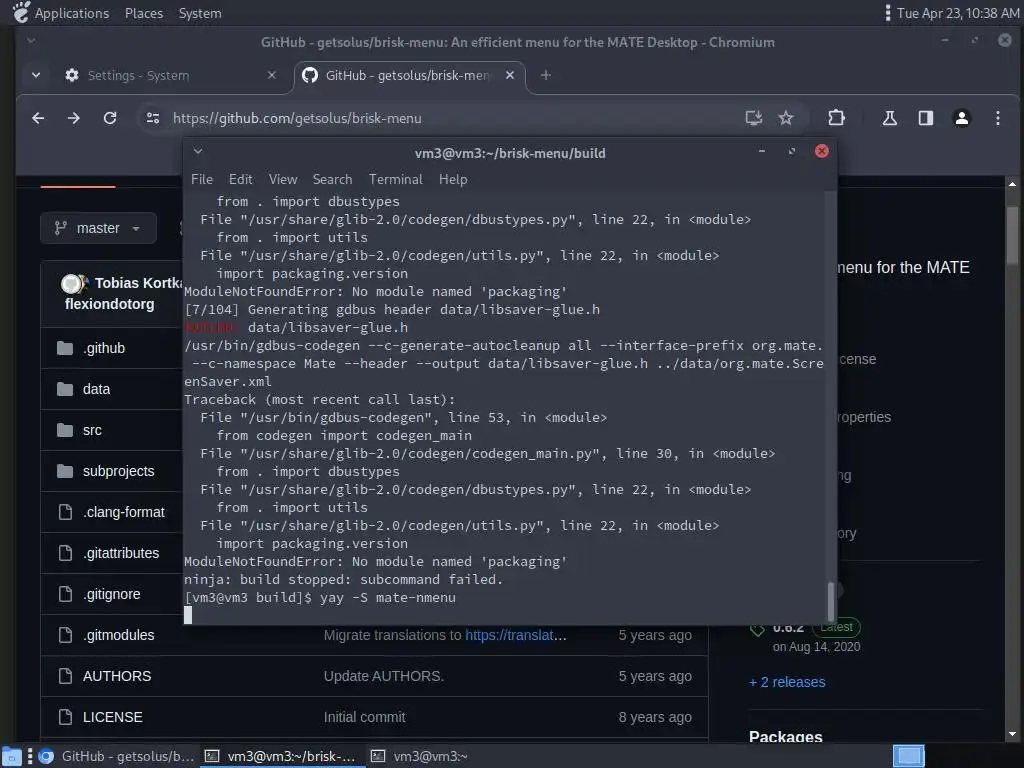Open terminal Terminal menu

(396, 180)
